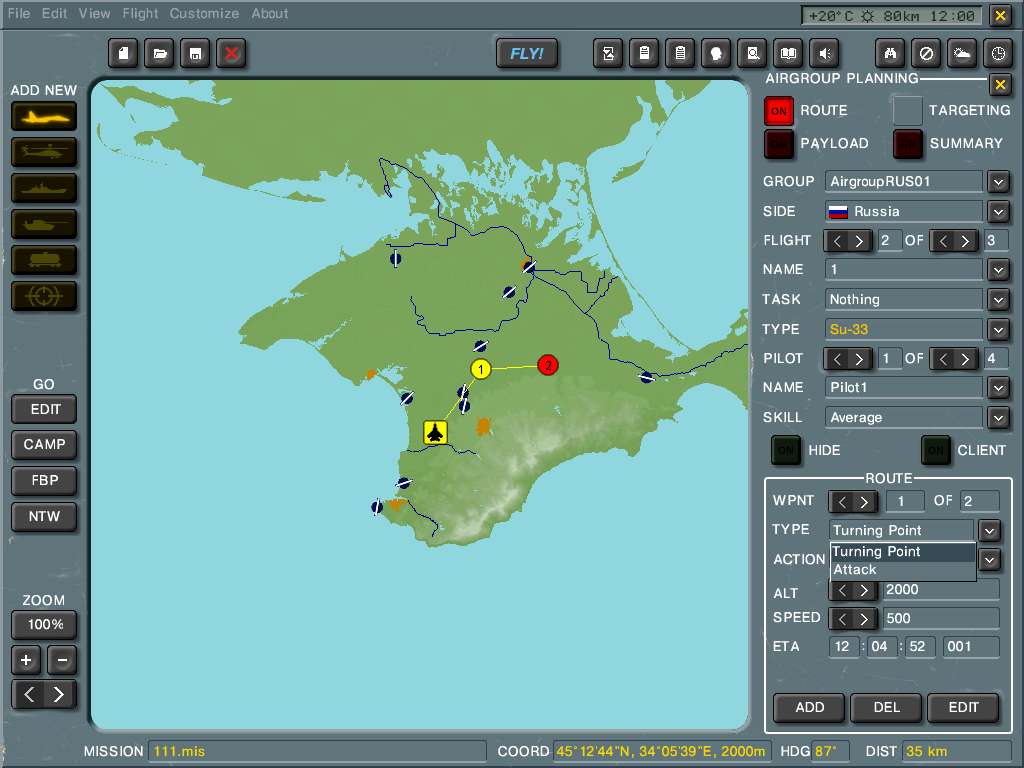The width and height of the screenshot is (1024, 768).
Task: Expand the pilot SKILL dropdown
Action: tap(998, 417)
